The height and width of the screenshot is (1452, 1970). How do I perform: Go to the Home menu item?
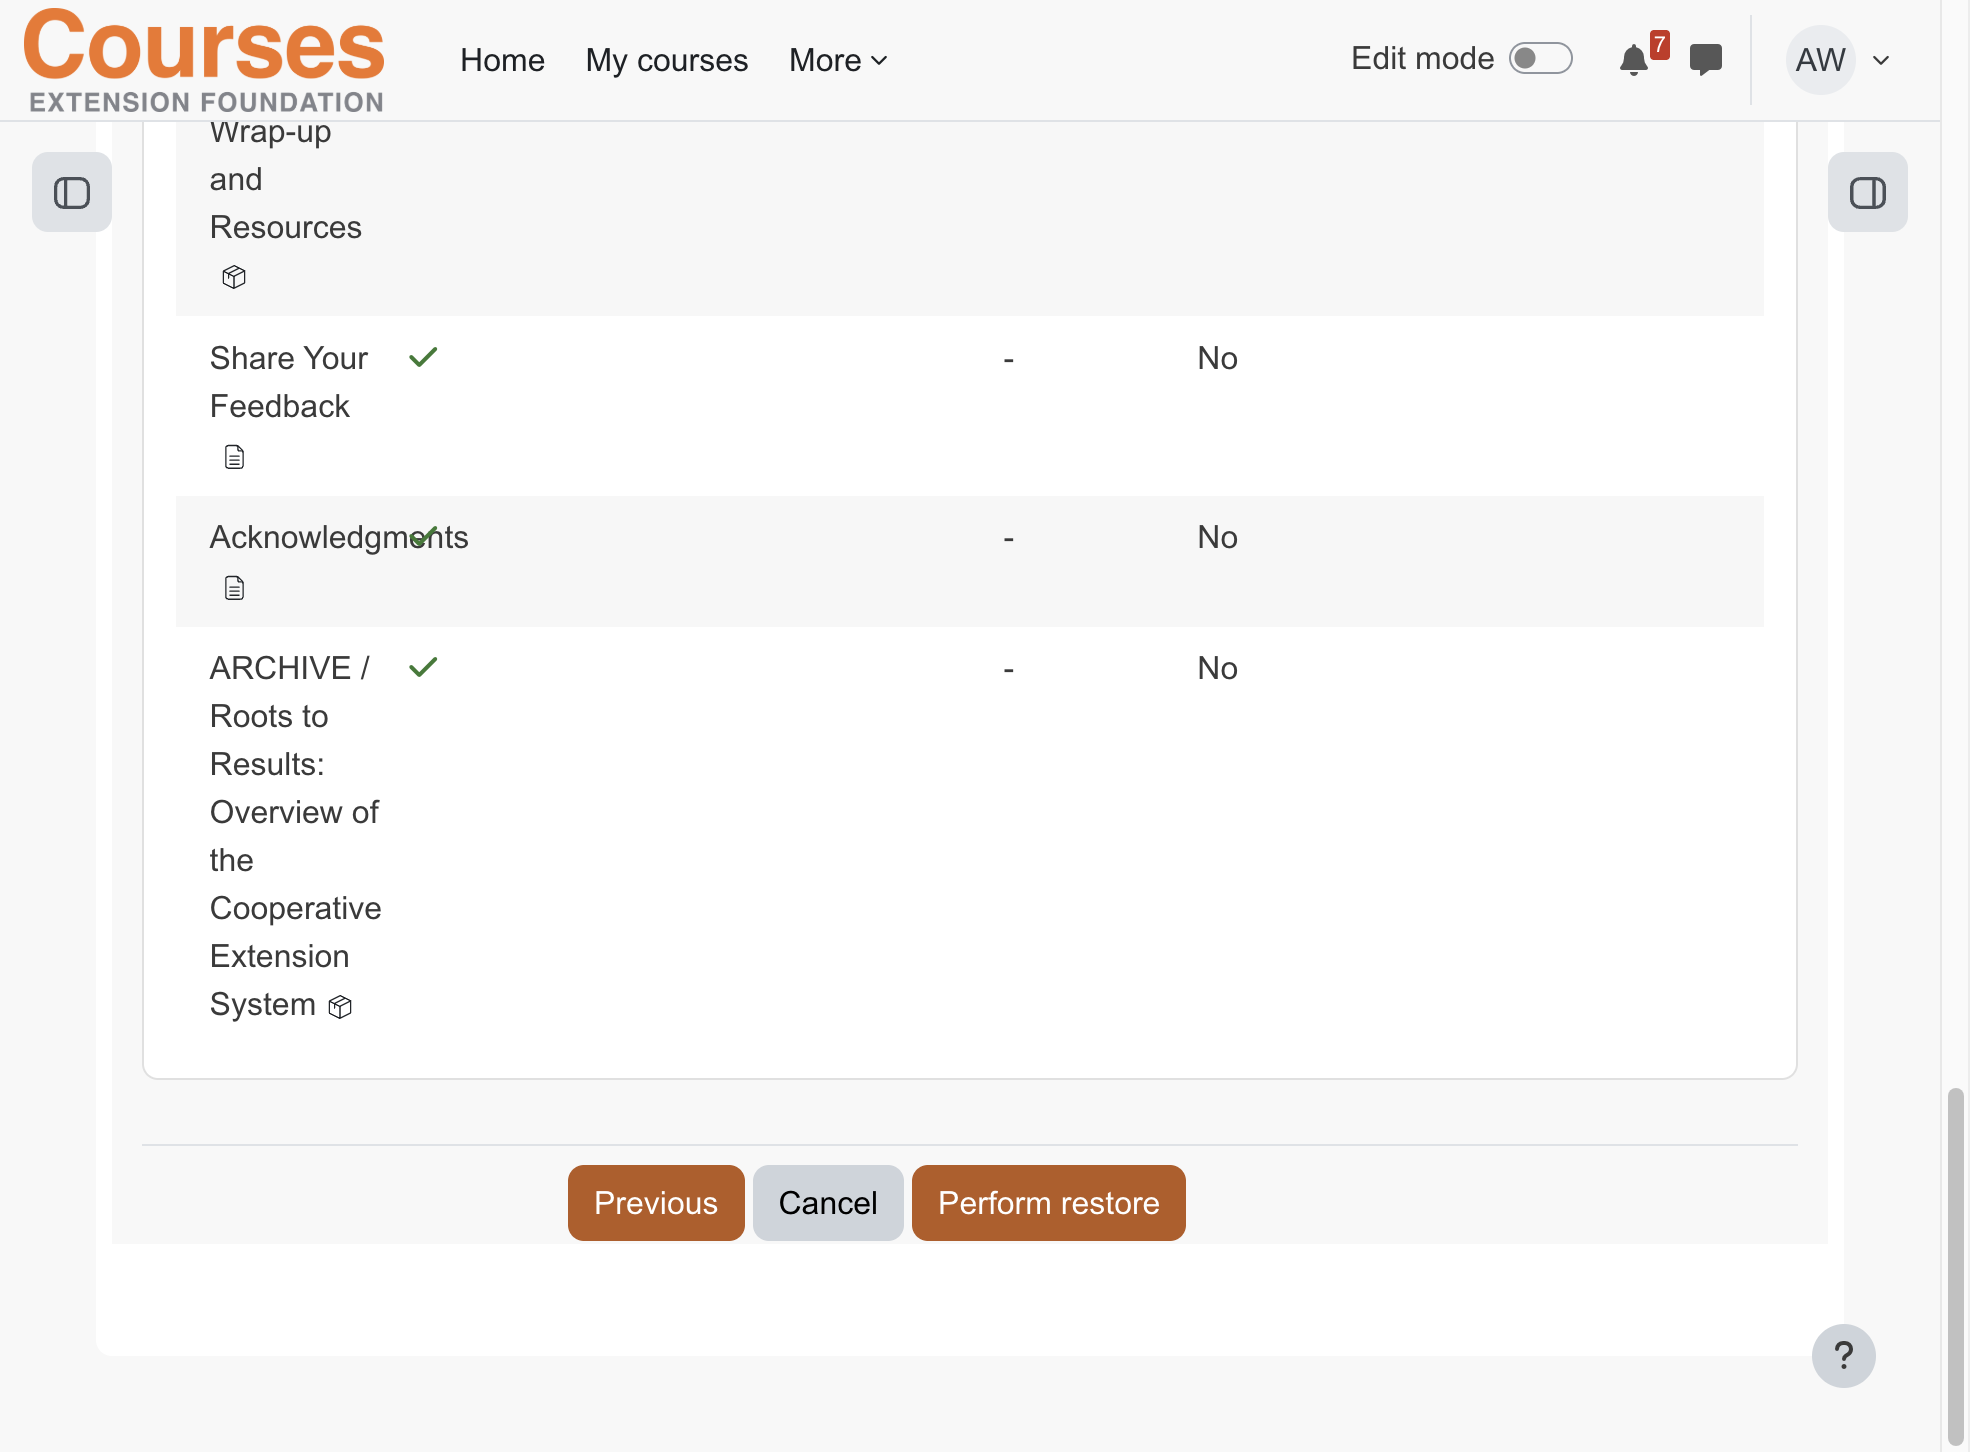pyautogui.click(x=502, y=60)
